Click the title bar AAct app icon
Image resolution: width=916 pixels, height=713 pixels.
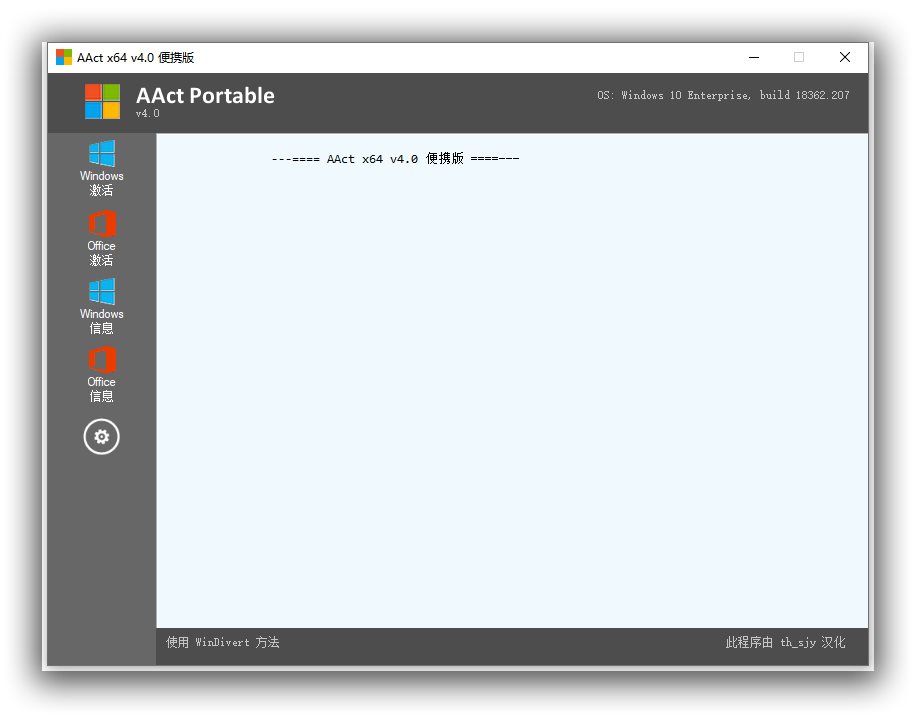click(x=64, y=57)
